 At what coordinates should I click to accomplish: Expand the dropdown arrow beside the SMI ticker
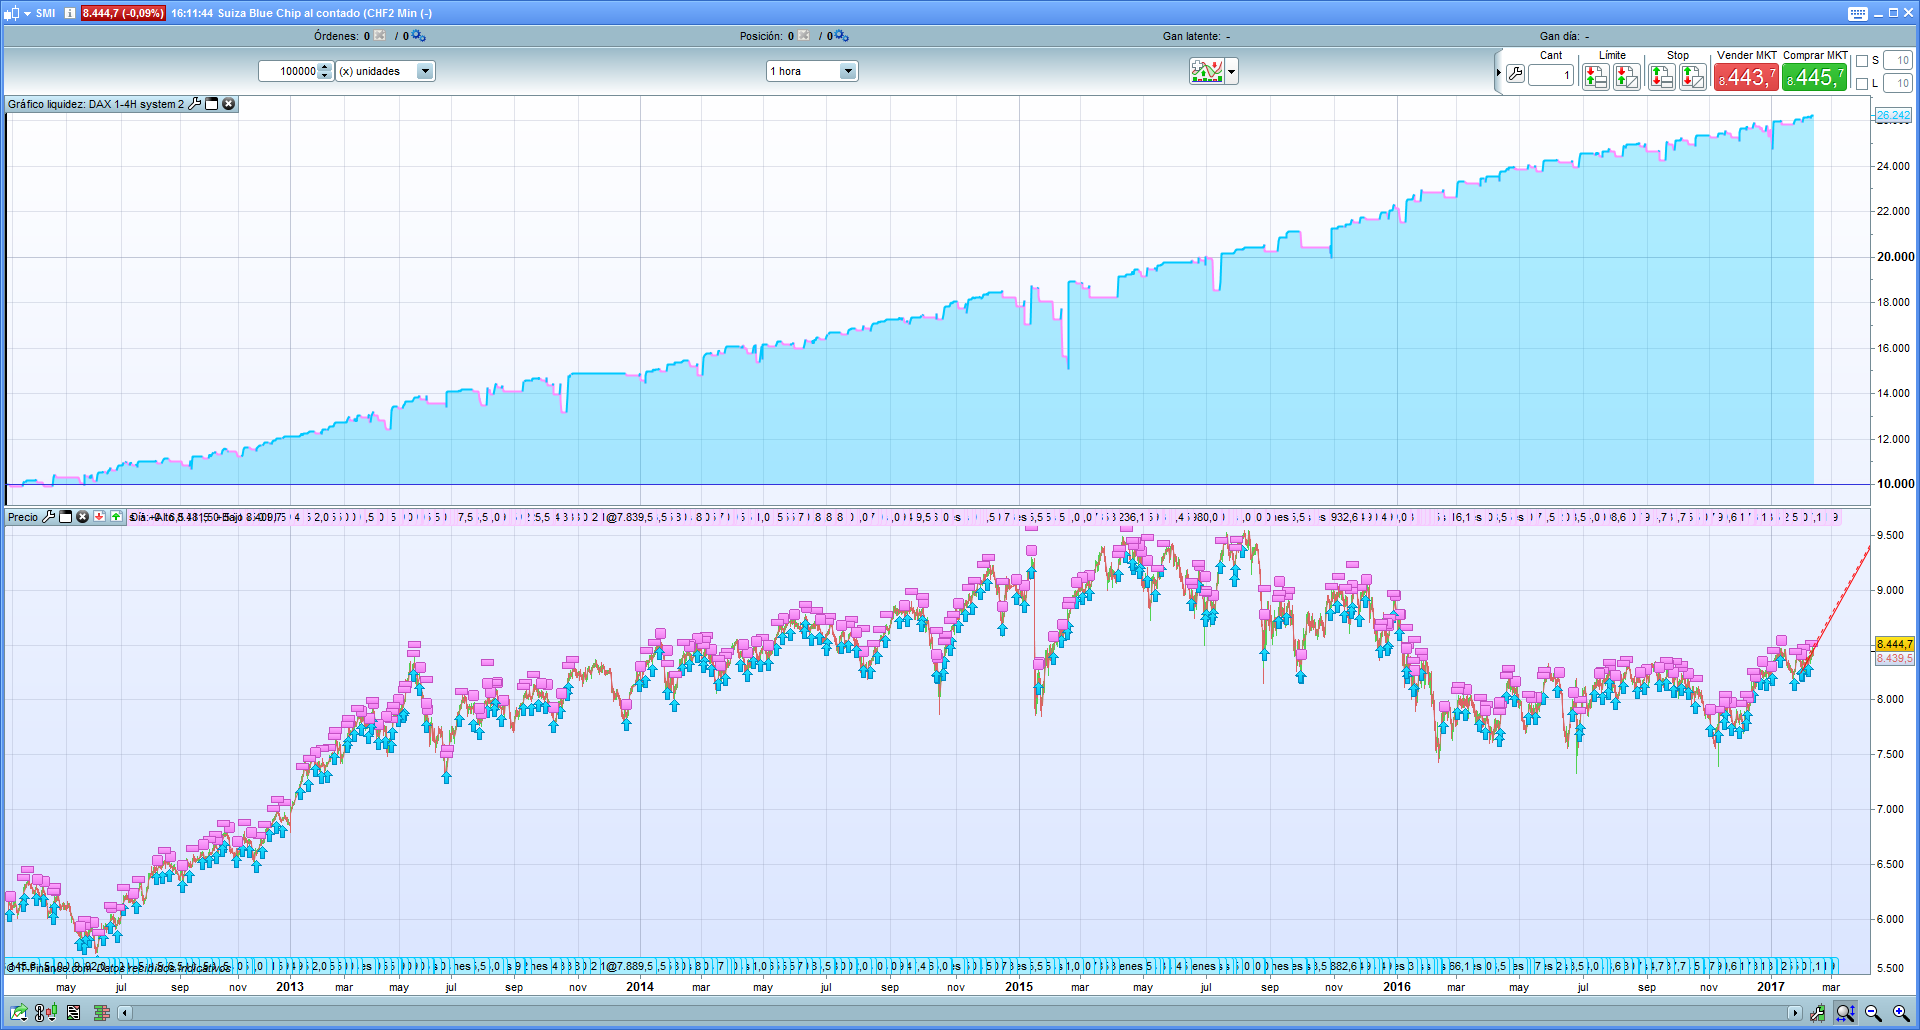pyautogui.click(x=27, y=13)
